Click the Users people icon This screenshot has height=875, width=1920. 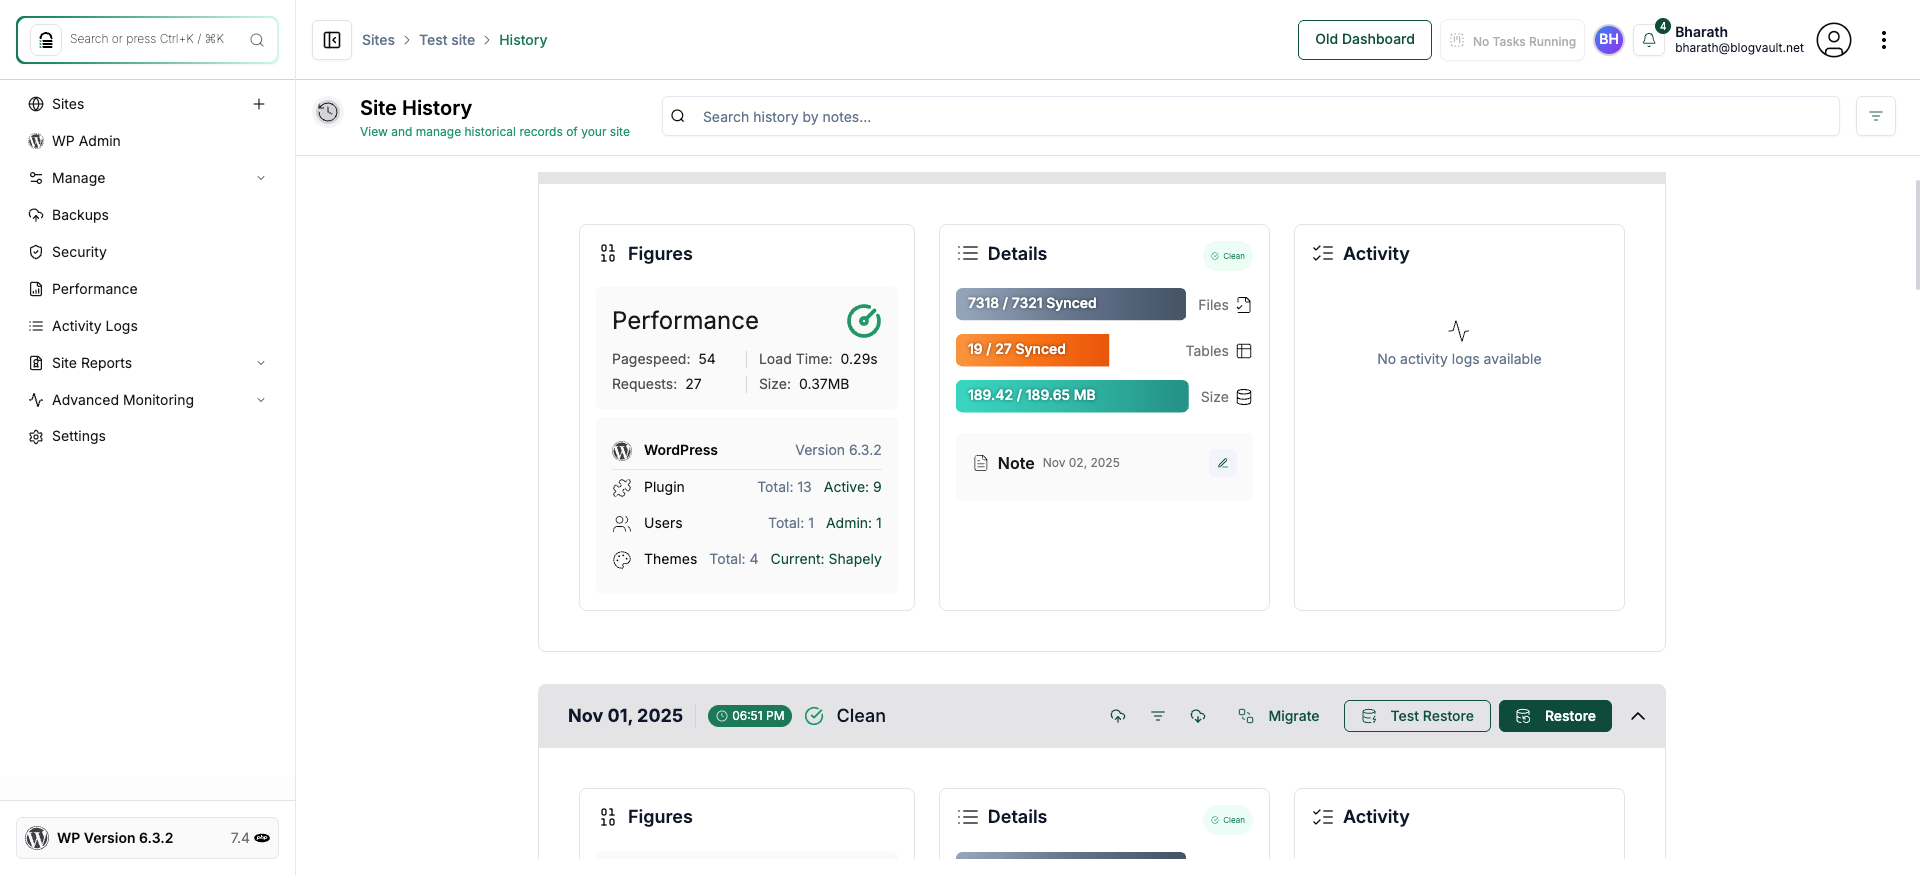coord(622,524)
